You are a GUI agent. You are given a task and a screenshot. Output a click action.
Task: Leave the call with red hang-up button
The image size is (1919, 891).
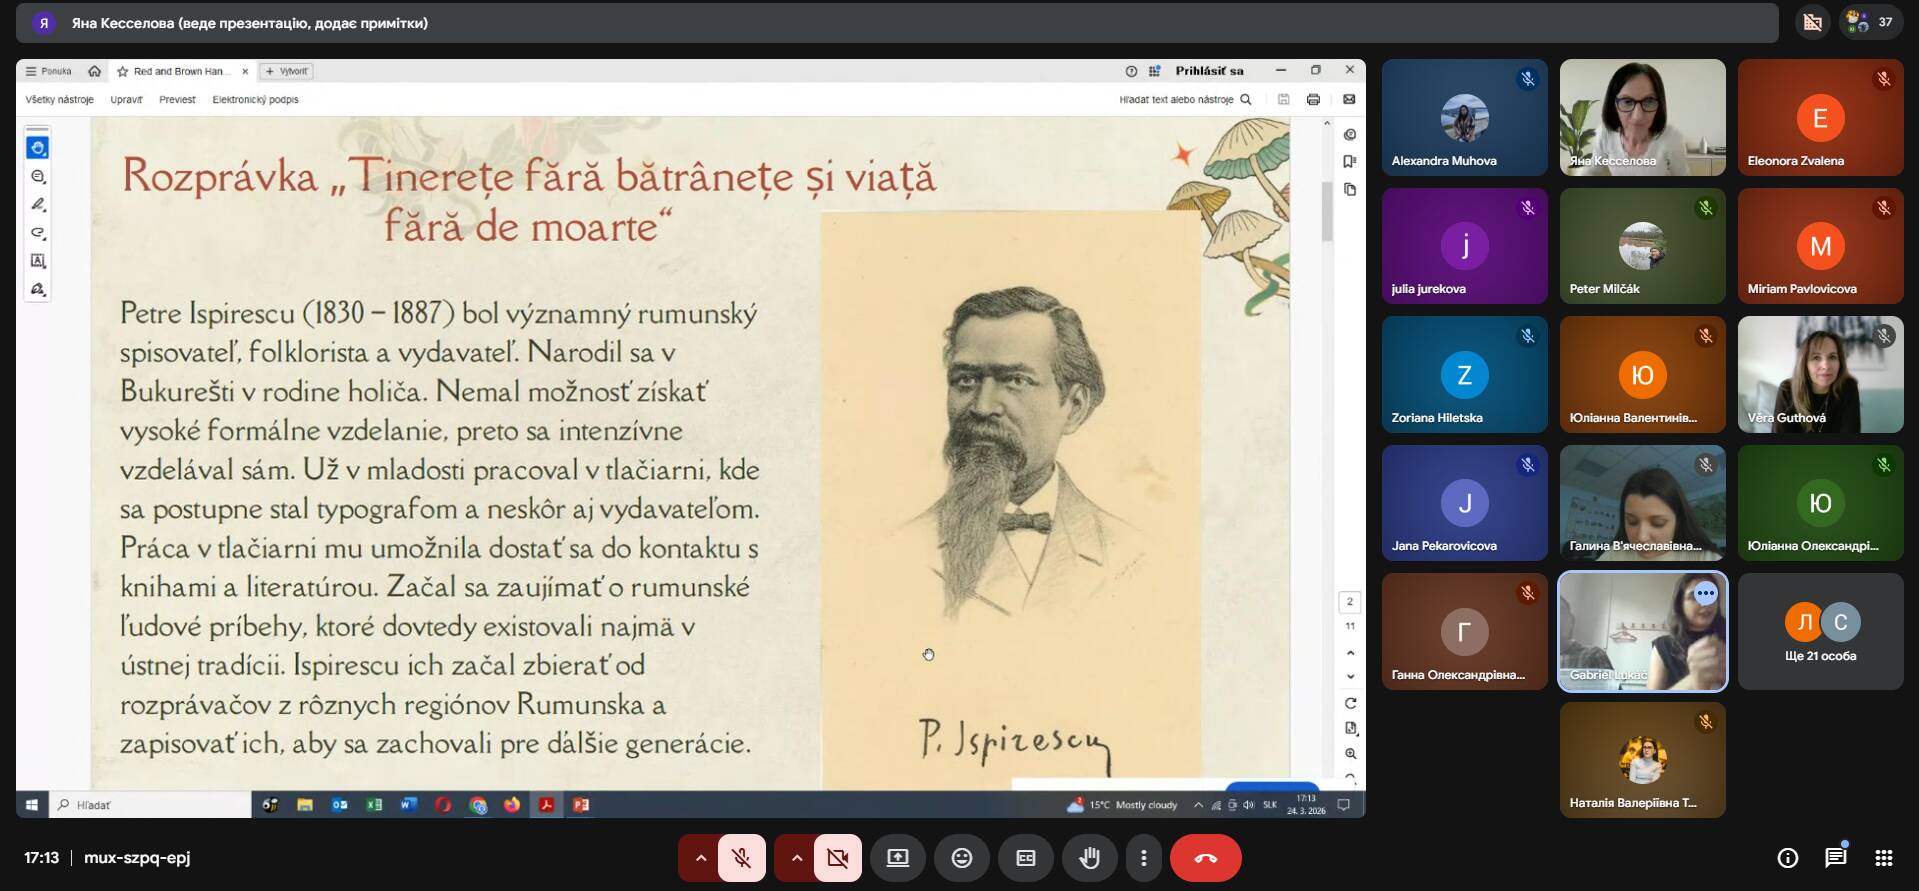(1205, 858)
